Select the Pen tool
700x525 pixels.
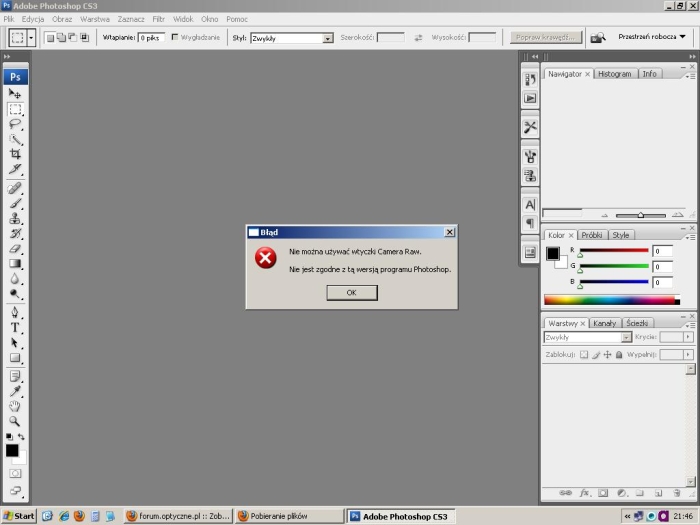(15, 312)
